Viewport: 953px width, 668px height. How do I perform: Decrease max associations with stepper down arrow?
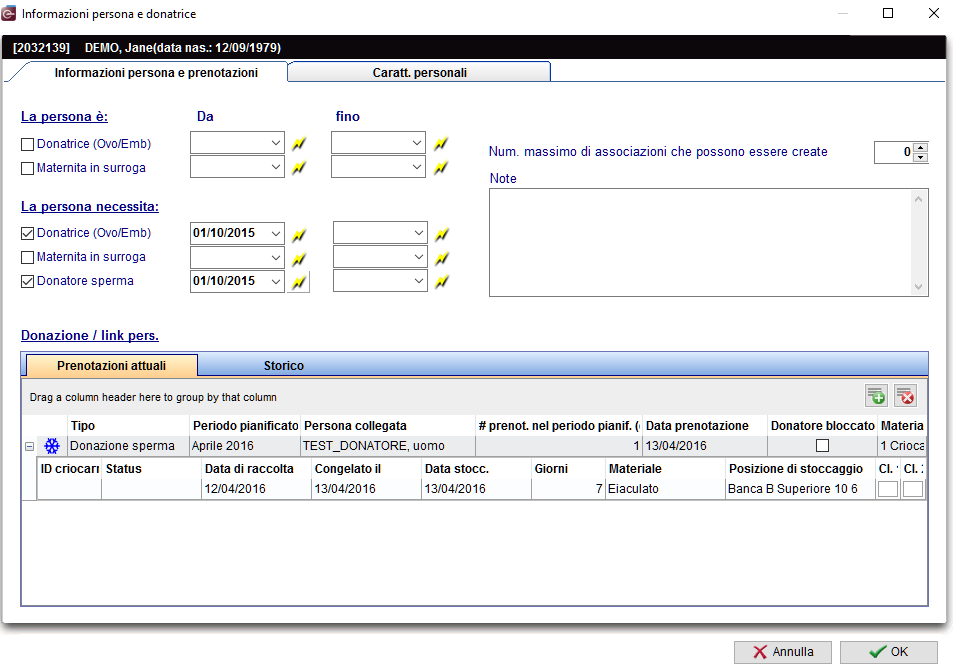click(921, 157)
